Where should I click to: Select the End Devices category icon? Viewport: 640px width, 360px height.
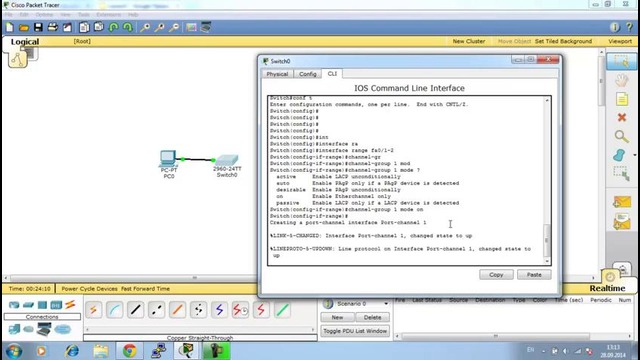click(x=14, y=329)
